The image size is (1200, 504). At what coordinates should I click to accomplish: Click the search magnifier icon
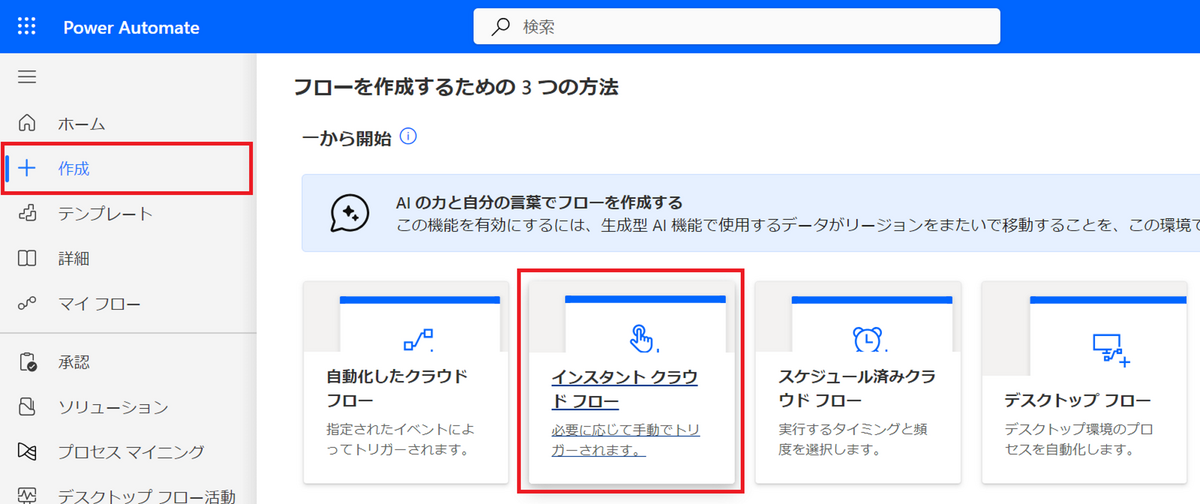pyautogui.click(x=501, y=27)
